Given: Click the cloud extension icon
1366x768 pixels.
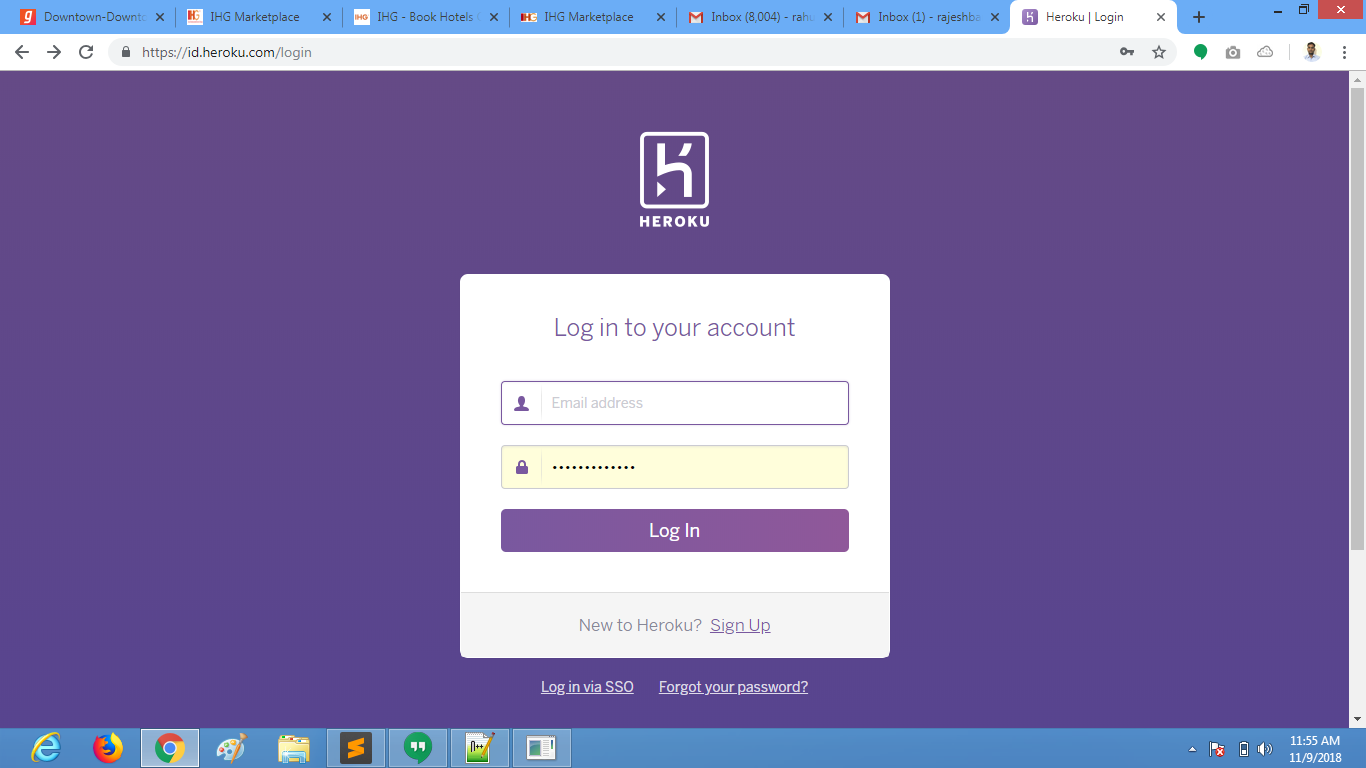Looking at the screenshot, I should point(1265,50).
